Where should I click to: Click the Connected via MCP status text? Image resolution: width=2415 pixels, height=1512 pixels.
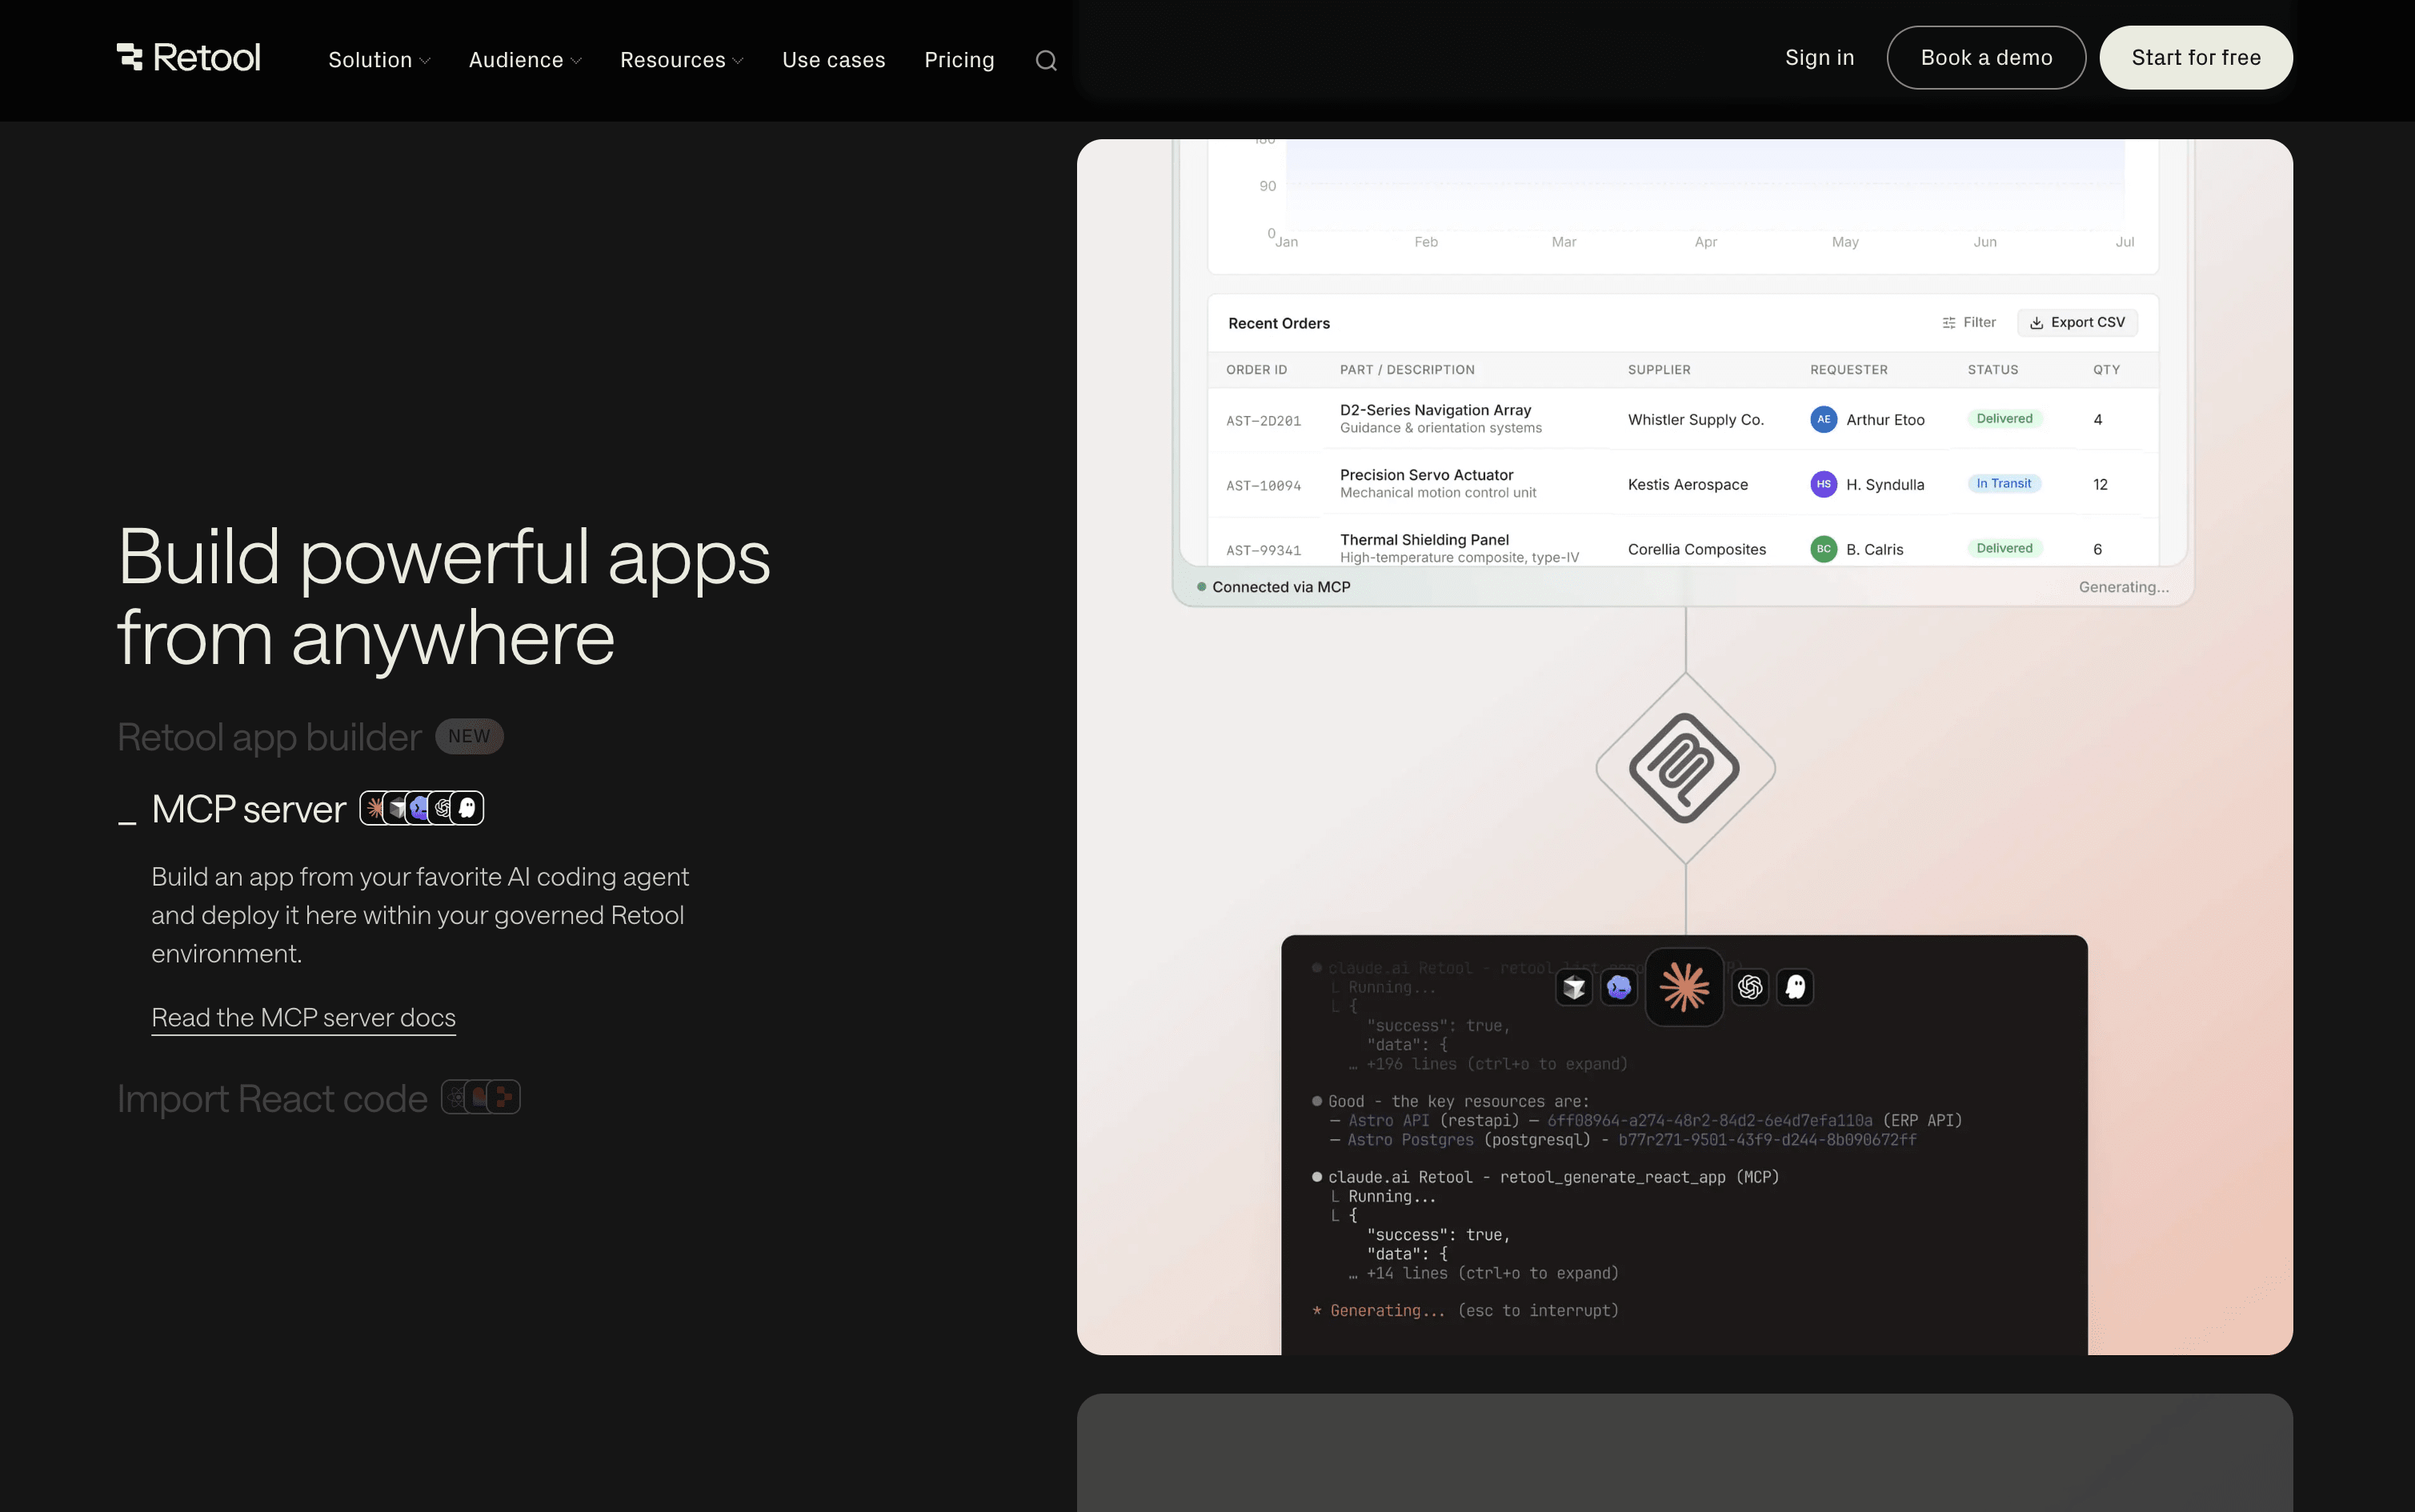click(1281, 587)
